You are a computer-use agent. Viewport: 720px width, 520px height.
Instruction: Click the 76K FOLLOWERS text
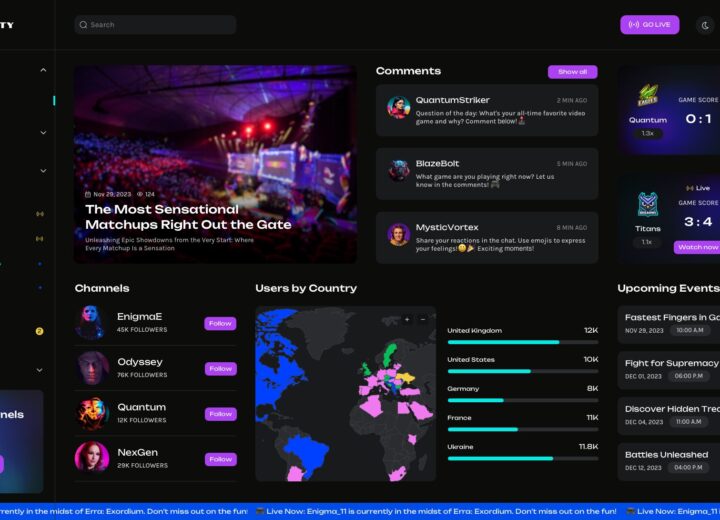tap(142, 375)
